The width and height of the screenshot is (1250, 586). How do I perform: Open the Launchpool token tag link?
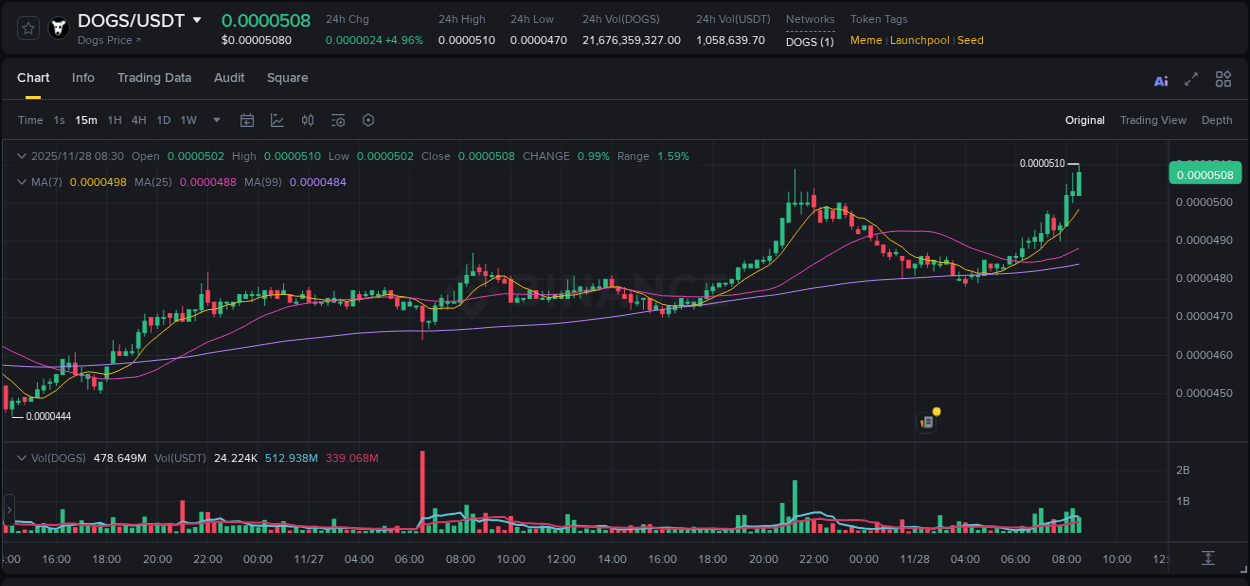pyautogui.click(x=921, y=40)
